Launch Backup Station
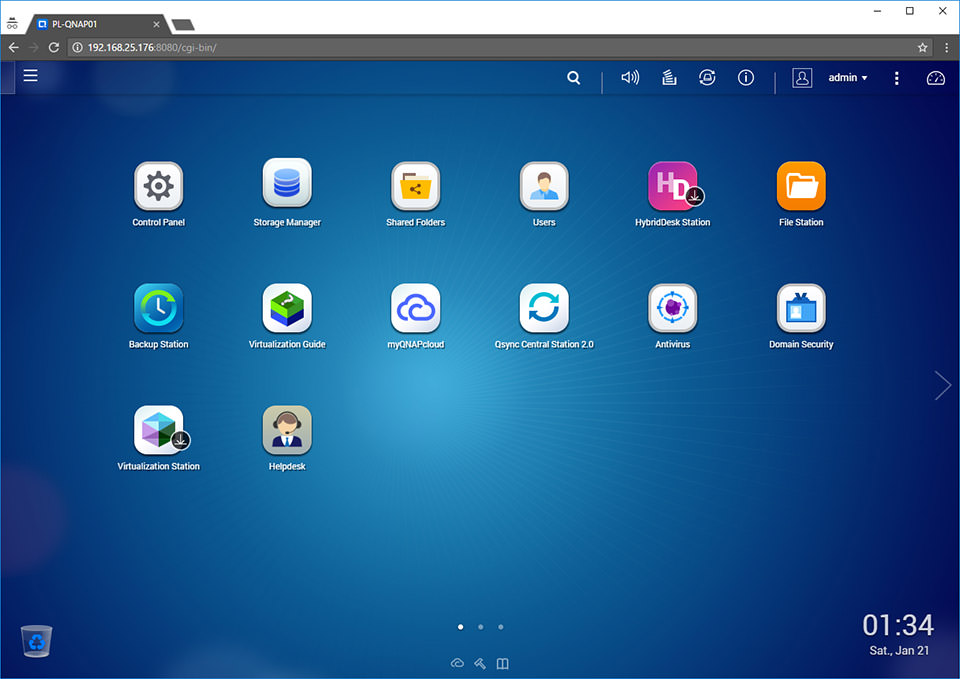This screenshot has height=679, width=960. (x=159, y=307)
